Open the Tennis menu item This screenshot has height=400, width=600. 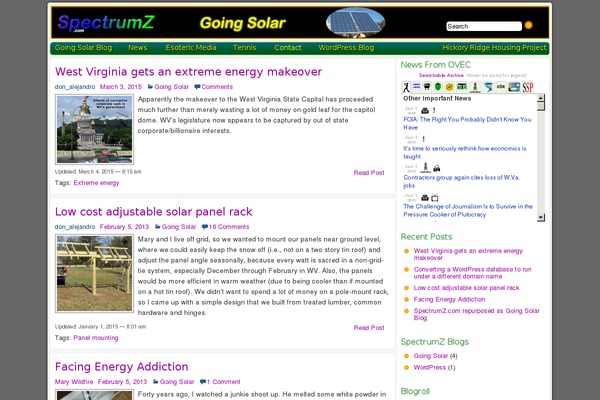pyautogui.click(x=245, y=48)
